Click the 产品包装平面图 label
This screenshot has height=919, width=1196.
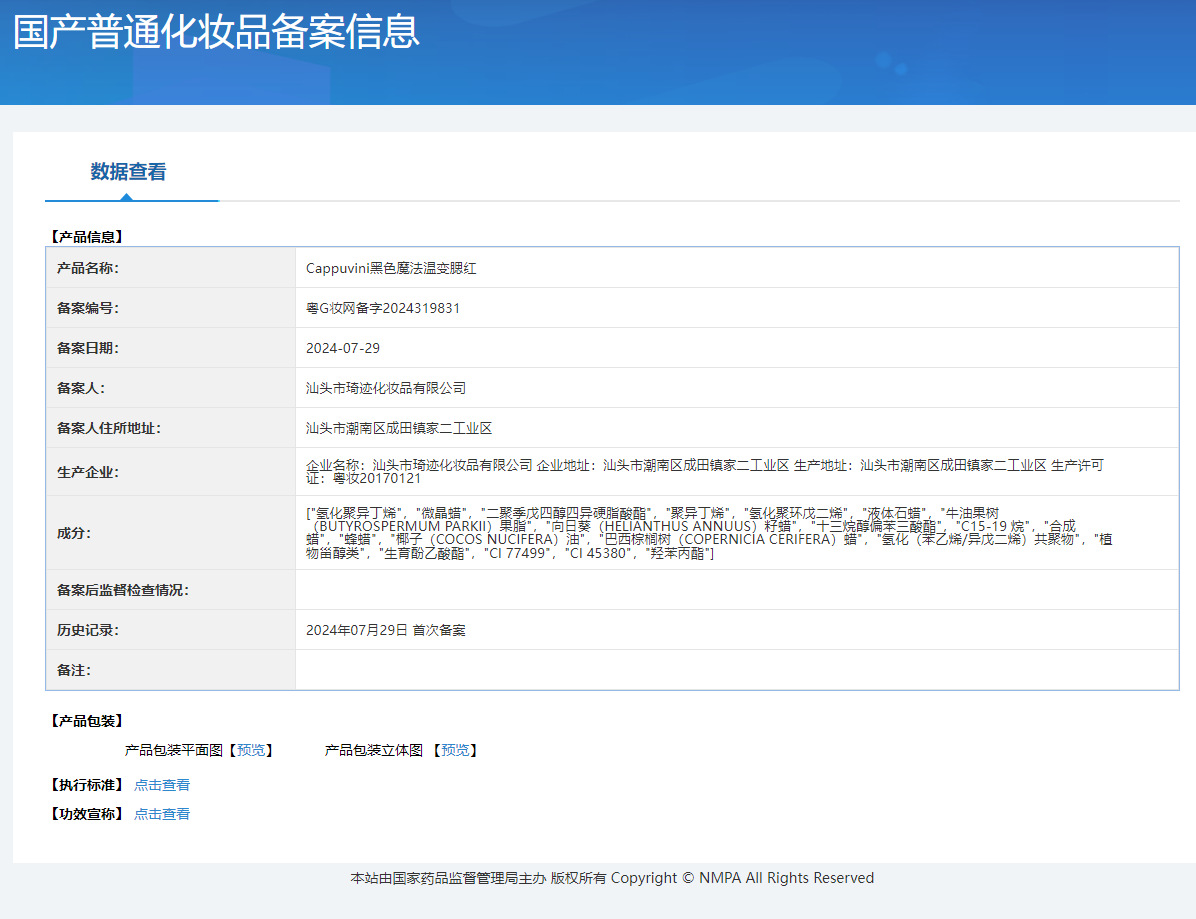(x=174, y=750)
